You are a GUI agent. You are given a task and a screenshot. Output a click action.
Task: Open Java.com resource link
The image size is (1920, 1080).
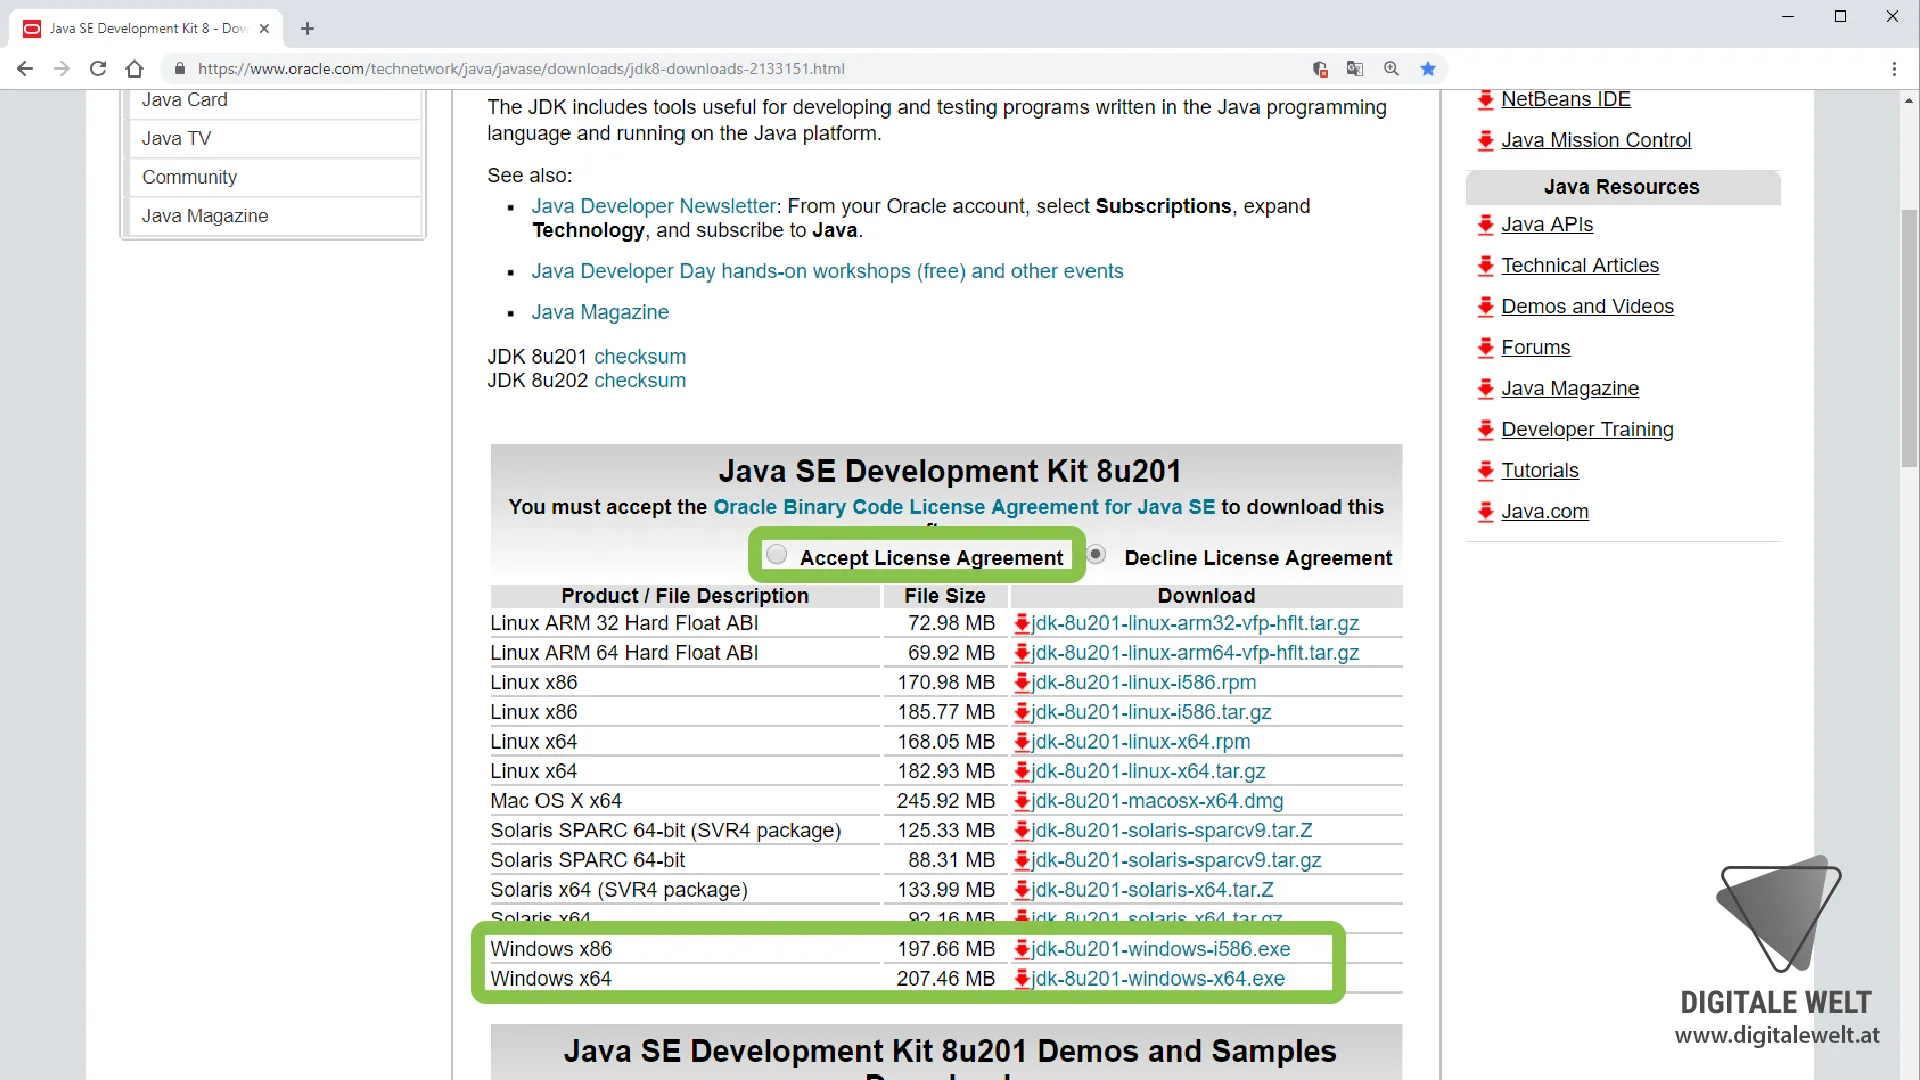(1545, 512)
